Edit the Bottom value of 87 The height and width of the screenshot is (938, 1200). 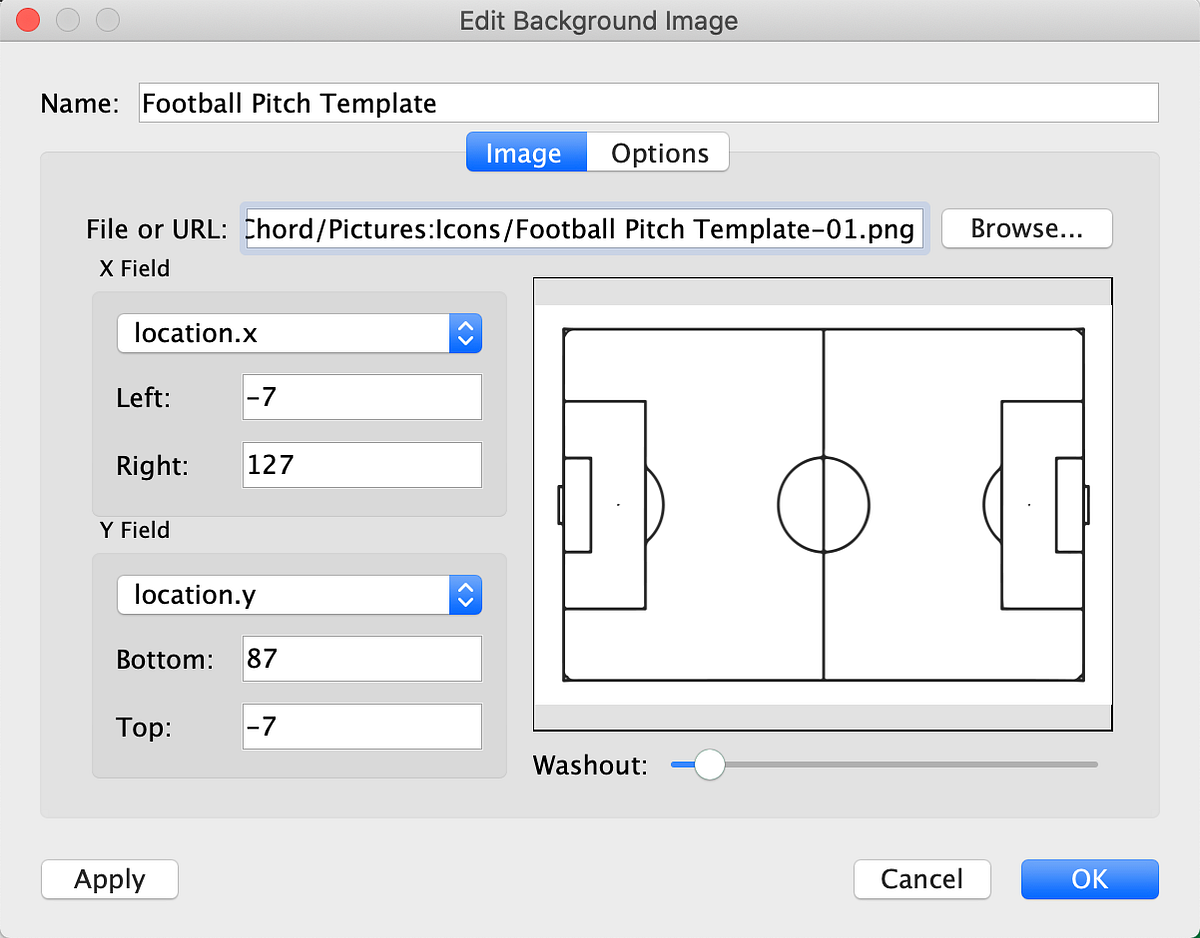(x=361, y=659)
